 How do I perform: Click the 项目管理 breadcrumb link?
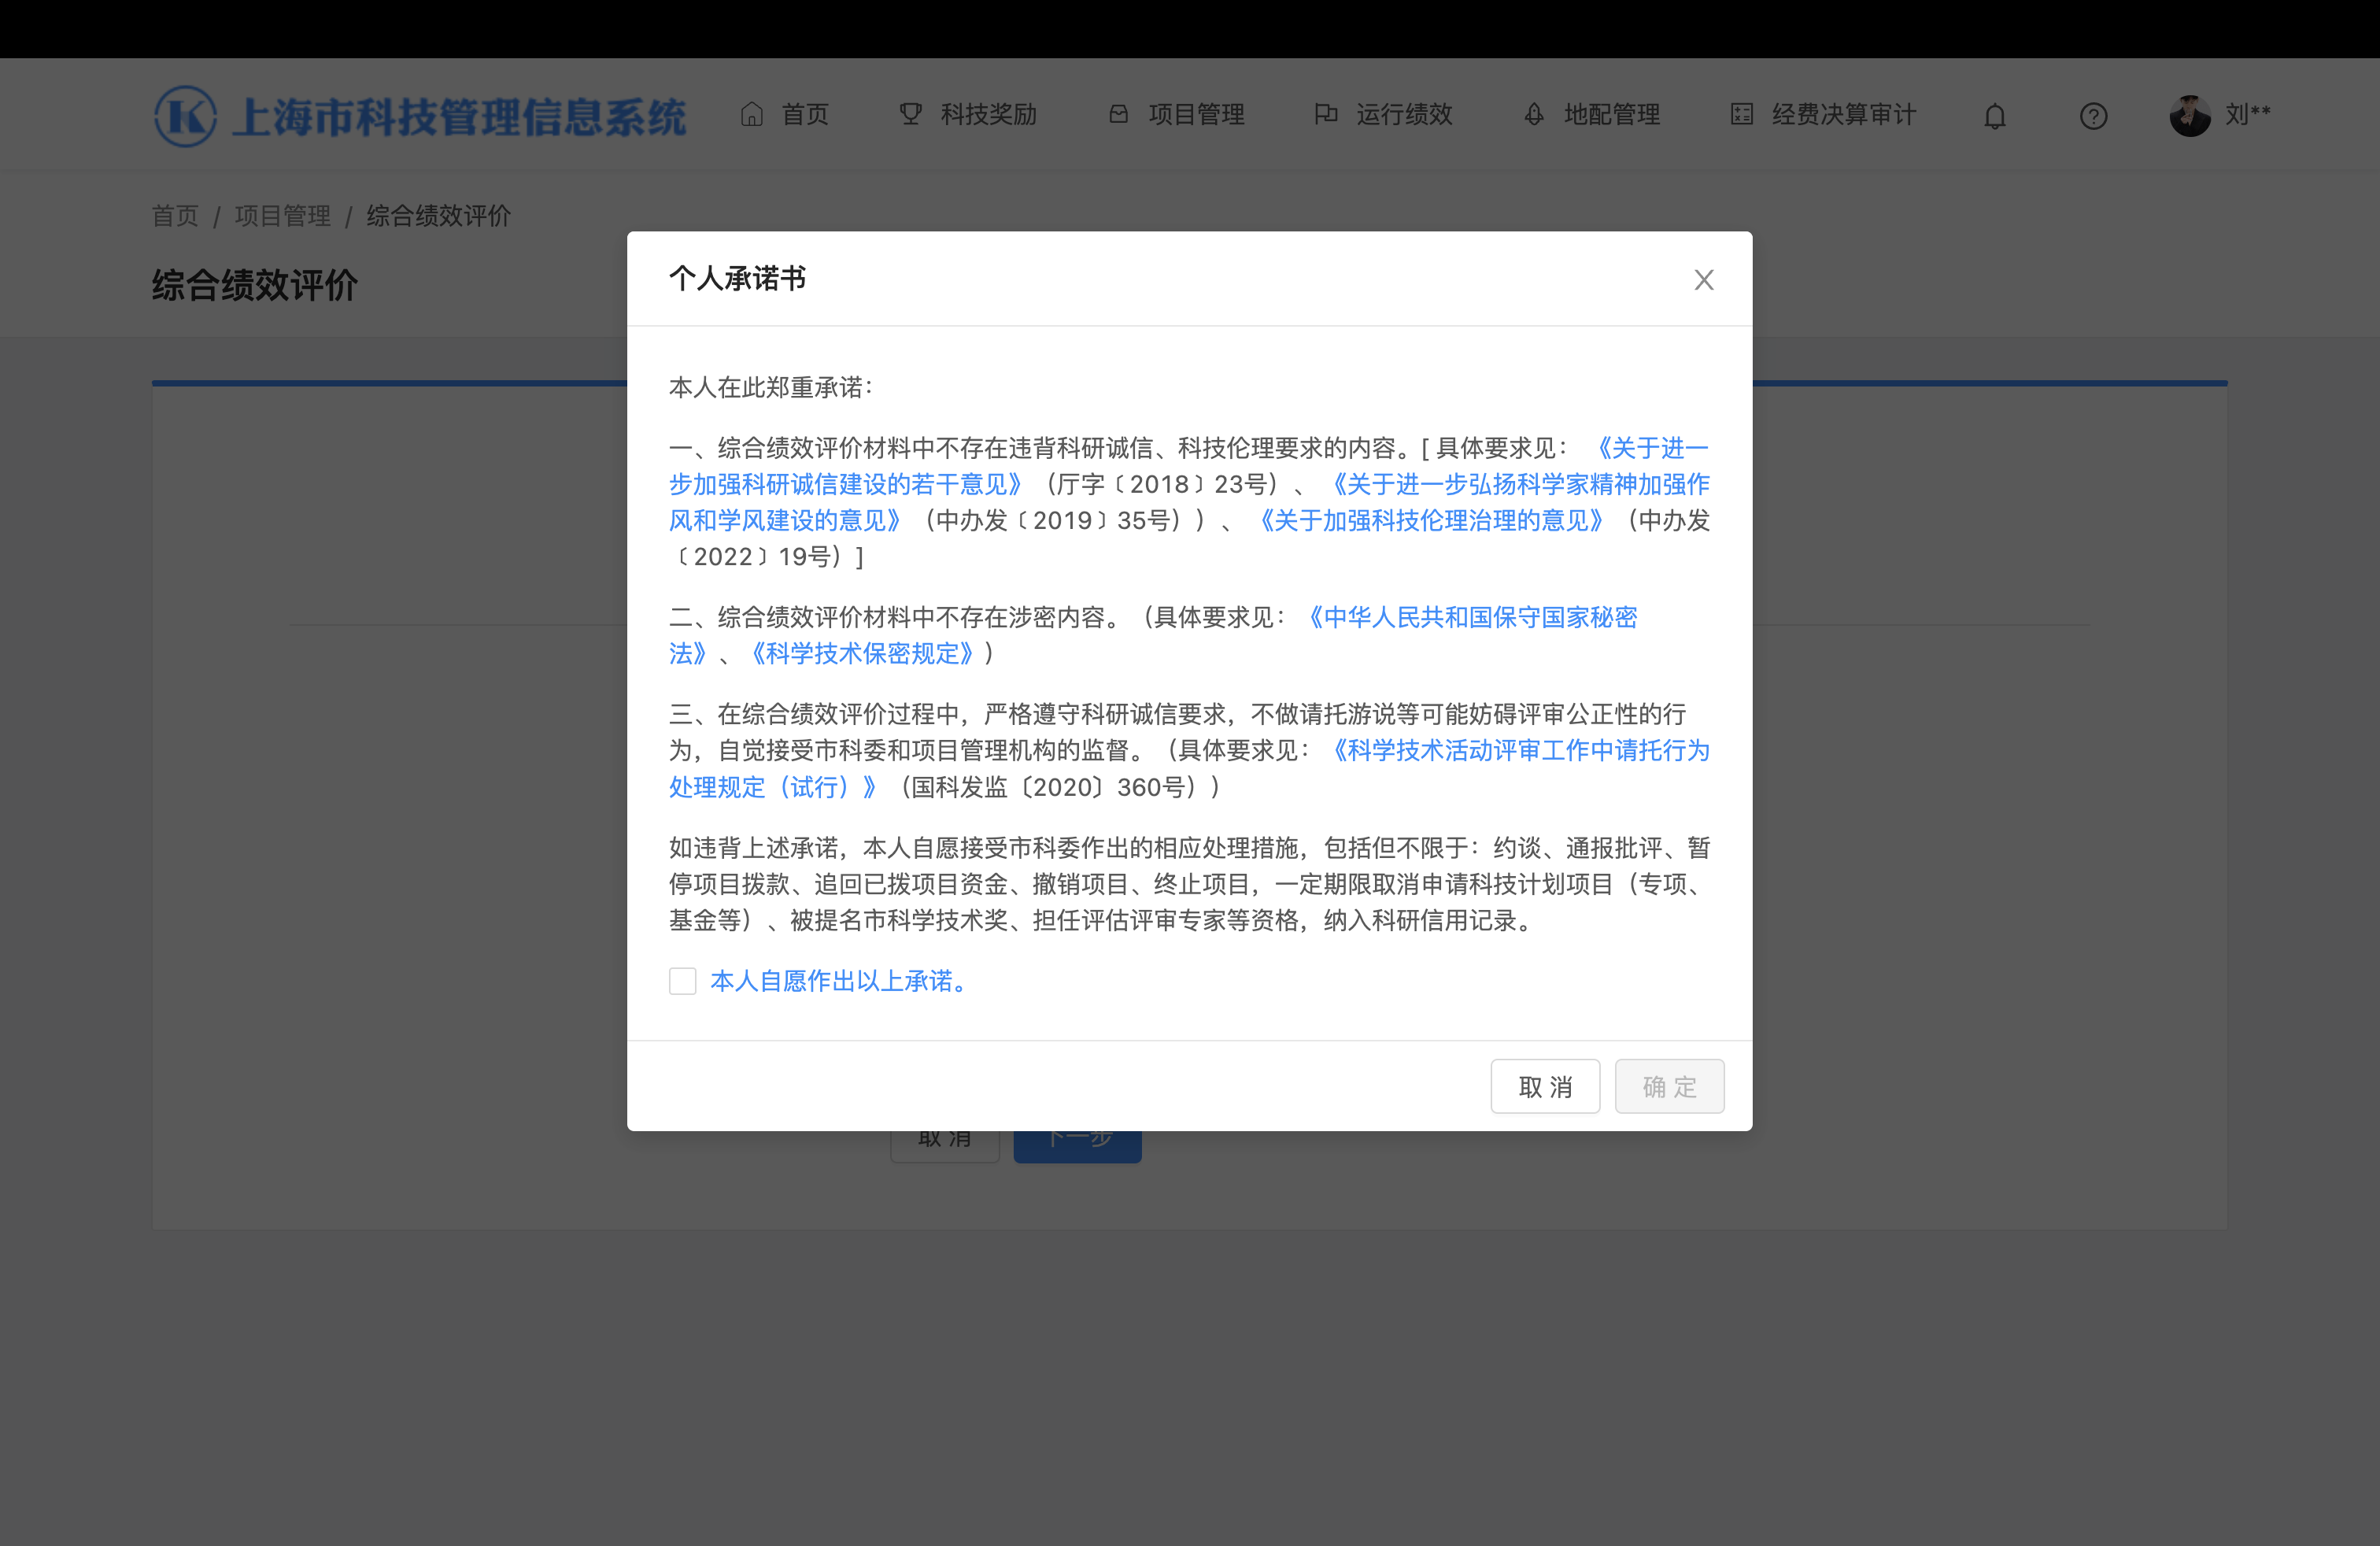click(282, 216)
